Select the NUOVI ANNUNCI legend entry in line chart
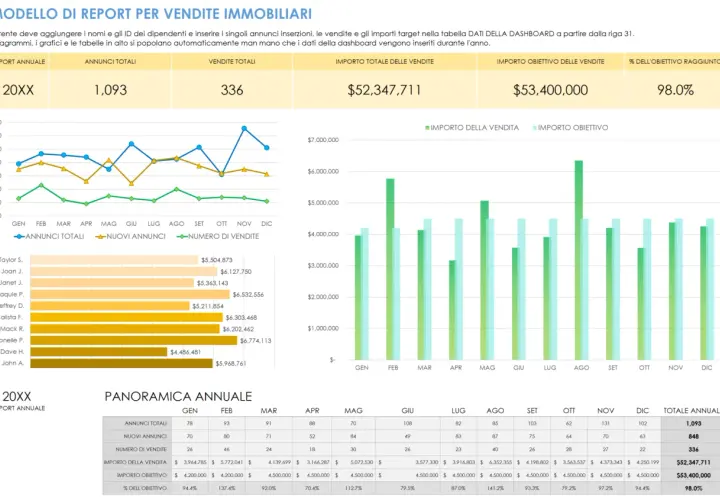This screenshot has width=720, height=500. click(130, 236)
